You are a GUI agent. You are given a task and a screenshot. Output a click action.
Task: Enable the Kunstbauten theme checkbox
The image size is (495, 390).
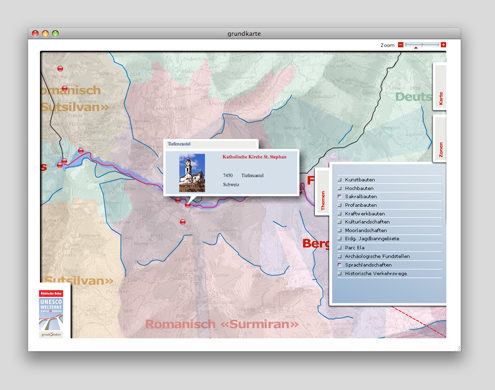(340, 180)
